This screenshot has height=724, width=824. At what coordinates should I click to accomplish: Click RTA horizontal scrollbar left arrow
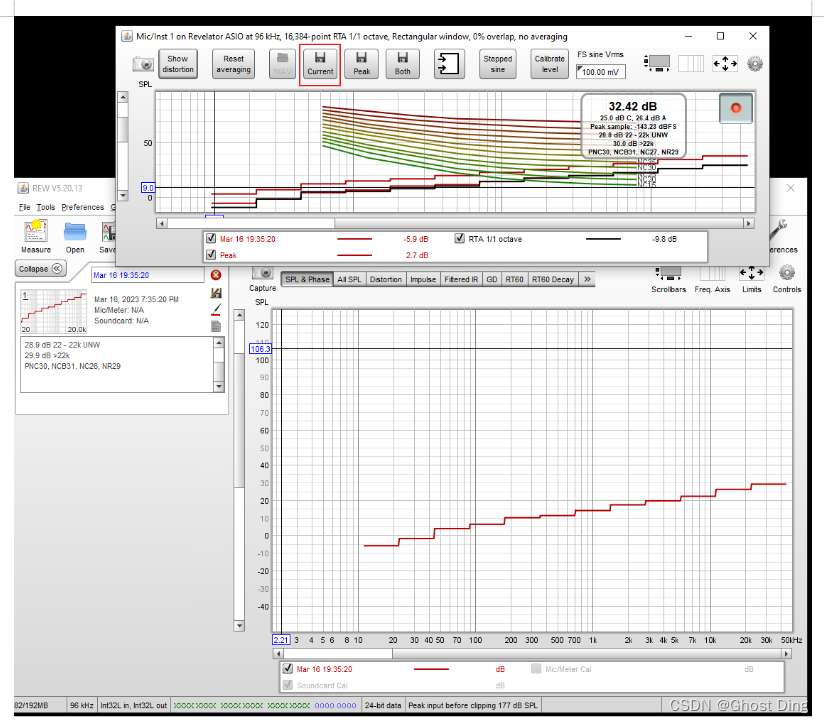click(162, 223)
